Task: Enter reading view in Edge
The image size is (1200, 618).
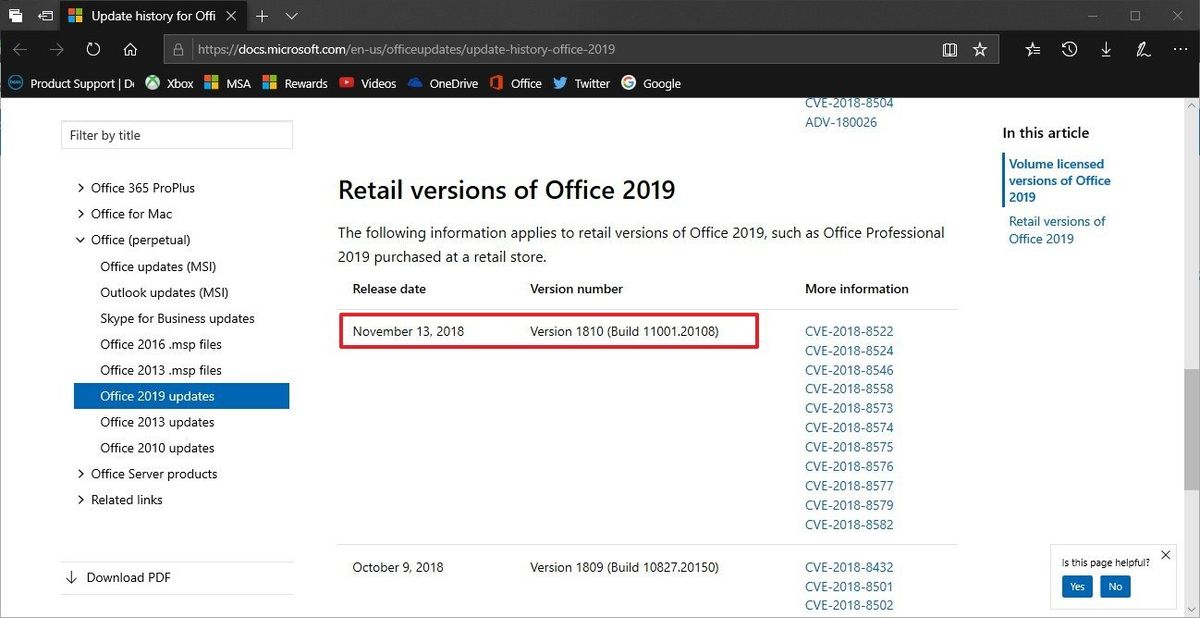Action: [x=949, y=48]
